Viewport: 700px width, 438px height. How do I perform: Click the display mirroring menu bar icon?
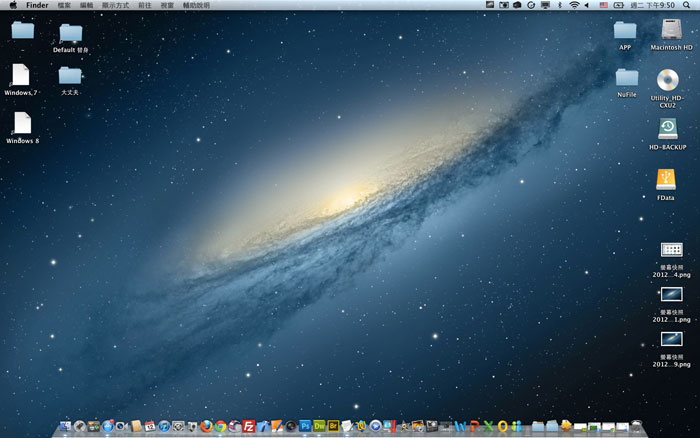point(545,5)
